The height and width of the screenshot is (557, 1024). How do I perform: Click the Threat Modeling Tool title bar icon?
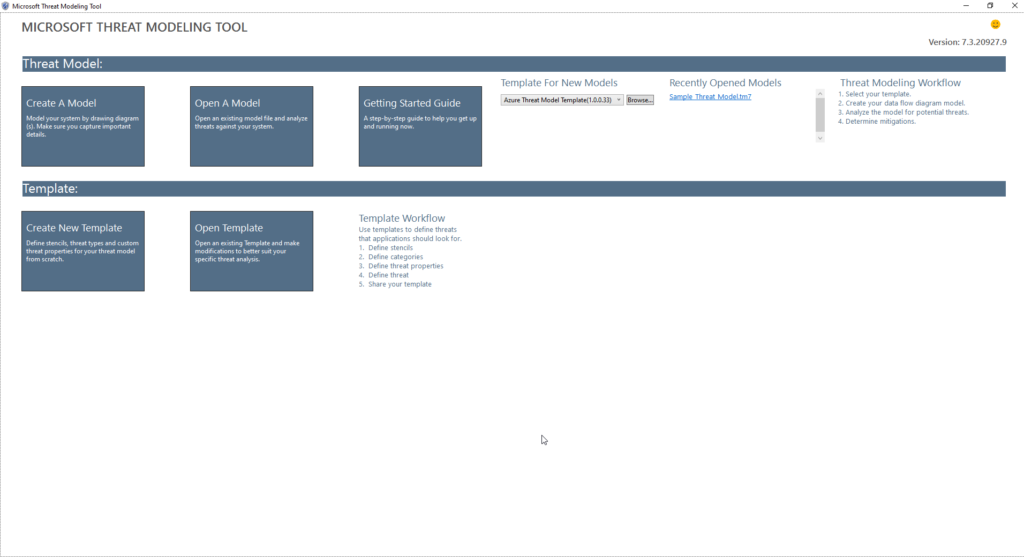click(5, 6)
